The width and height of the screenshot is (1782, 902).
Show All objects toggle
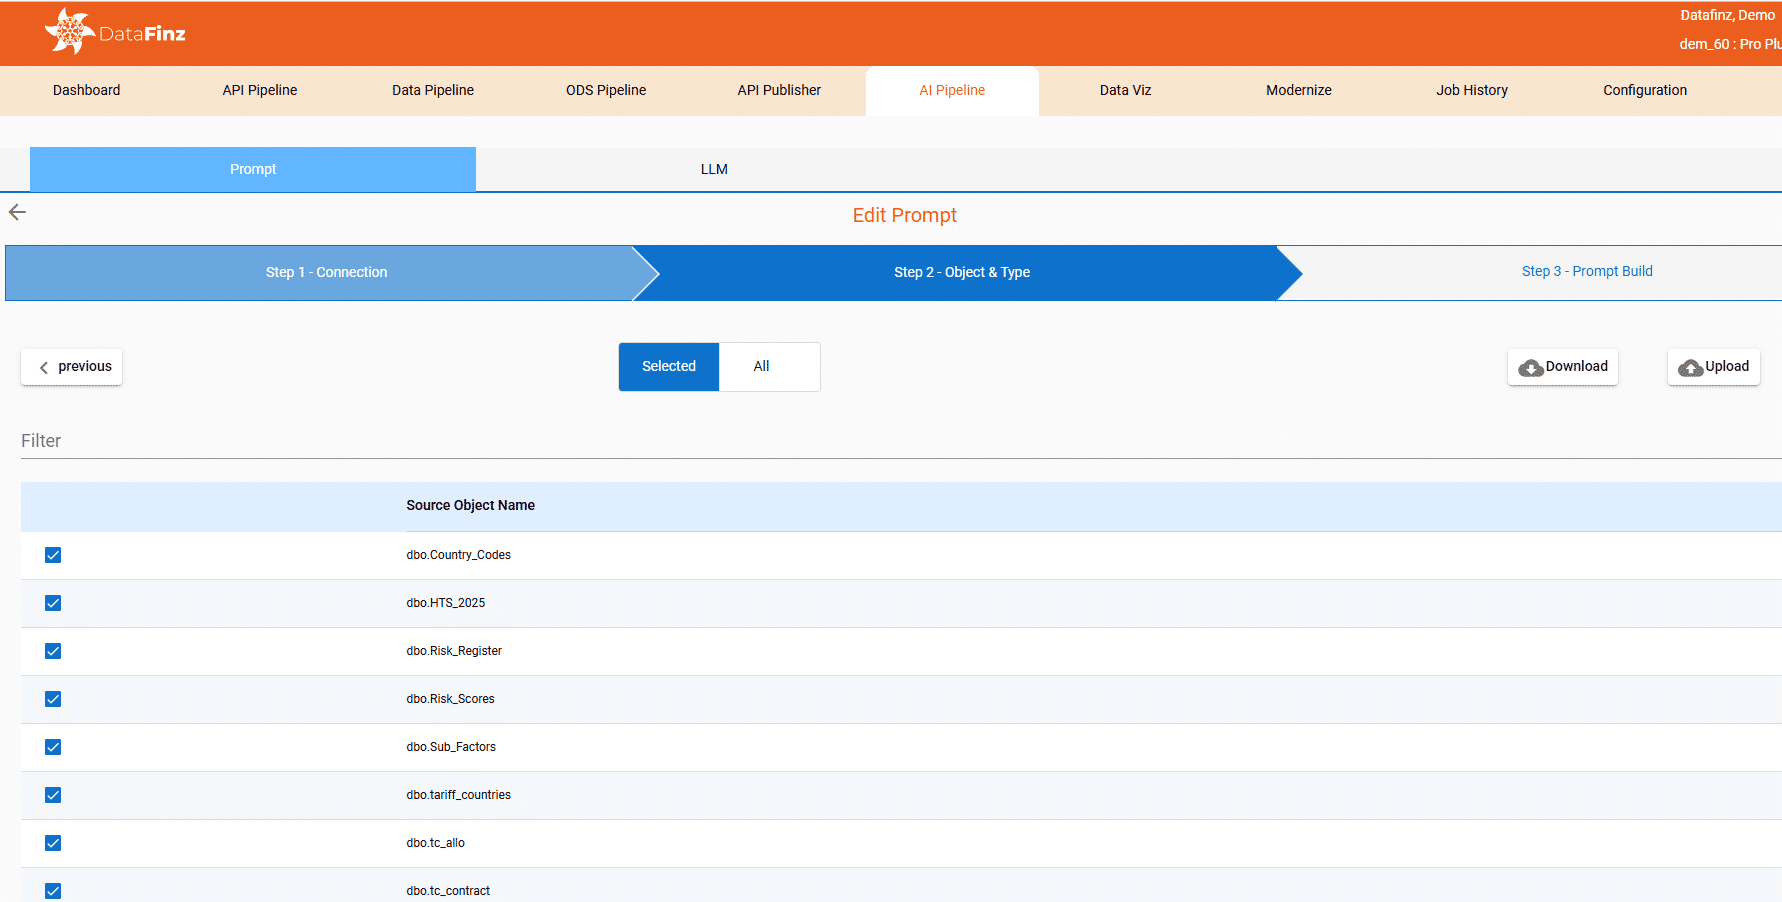click(761, 366)
